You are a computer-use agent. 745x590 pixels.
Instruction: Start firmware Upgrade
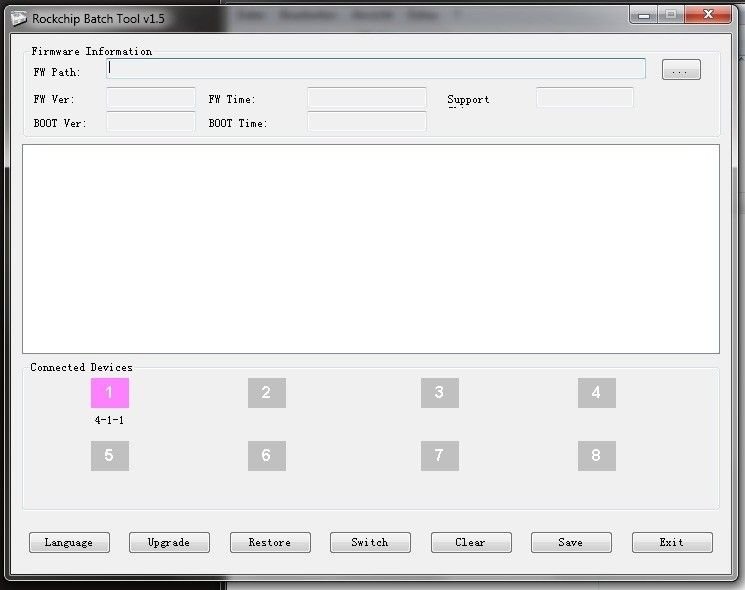click(x=169, y=542)
